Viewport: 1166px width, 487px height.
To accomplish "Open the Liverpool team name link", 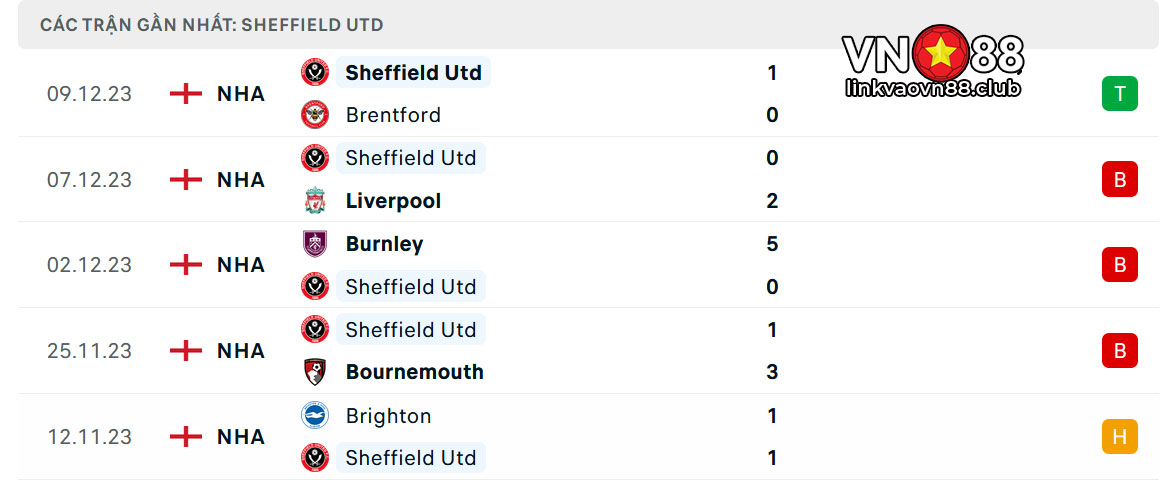I will click(393, 201).
